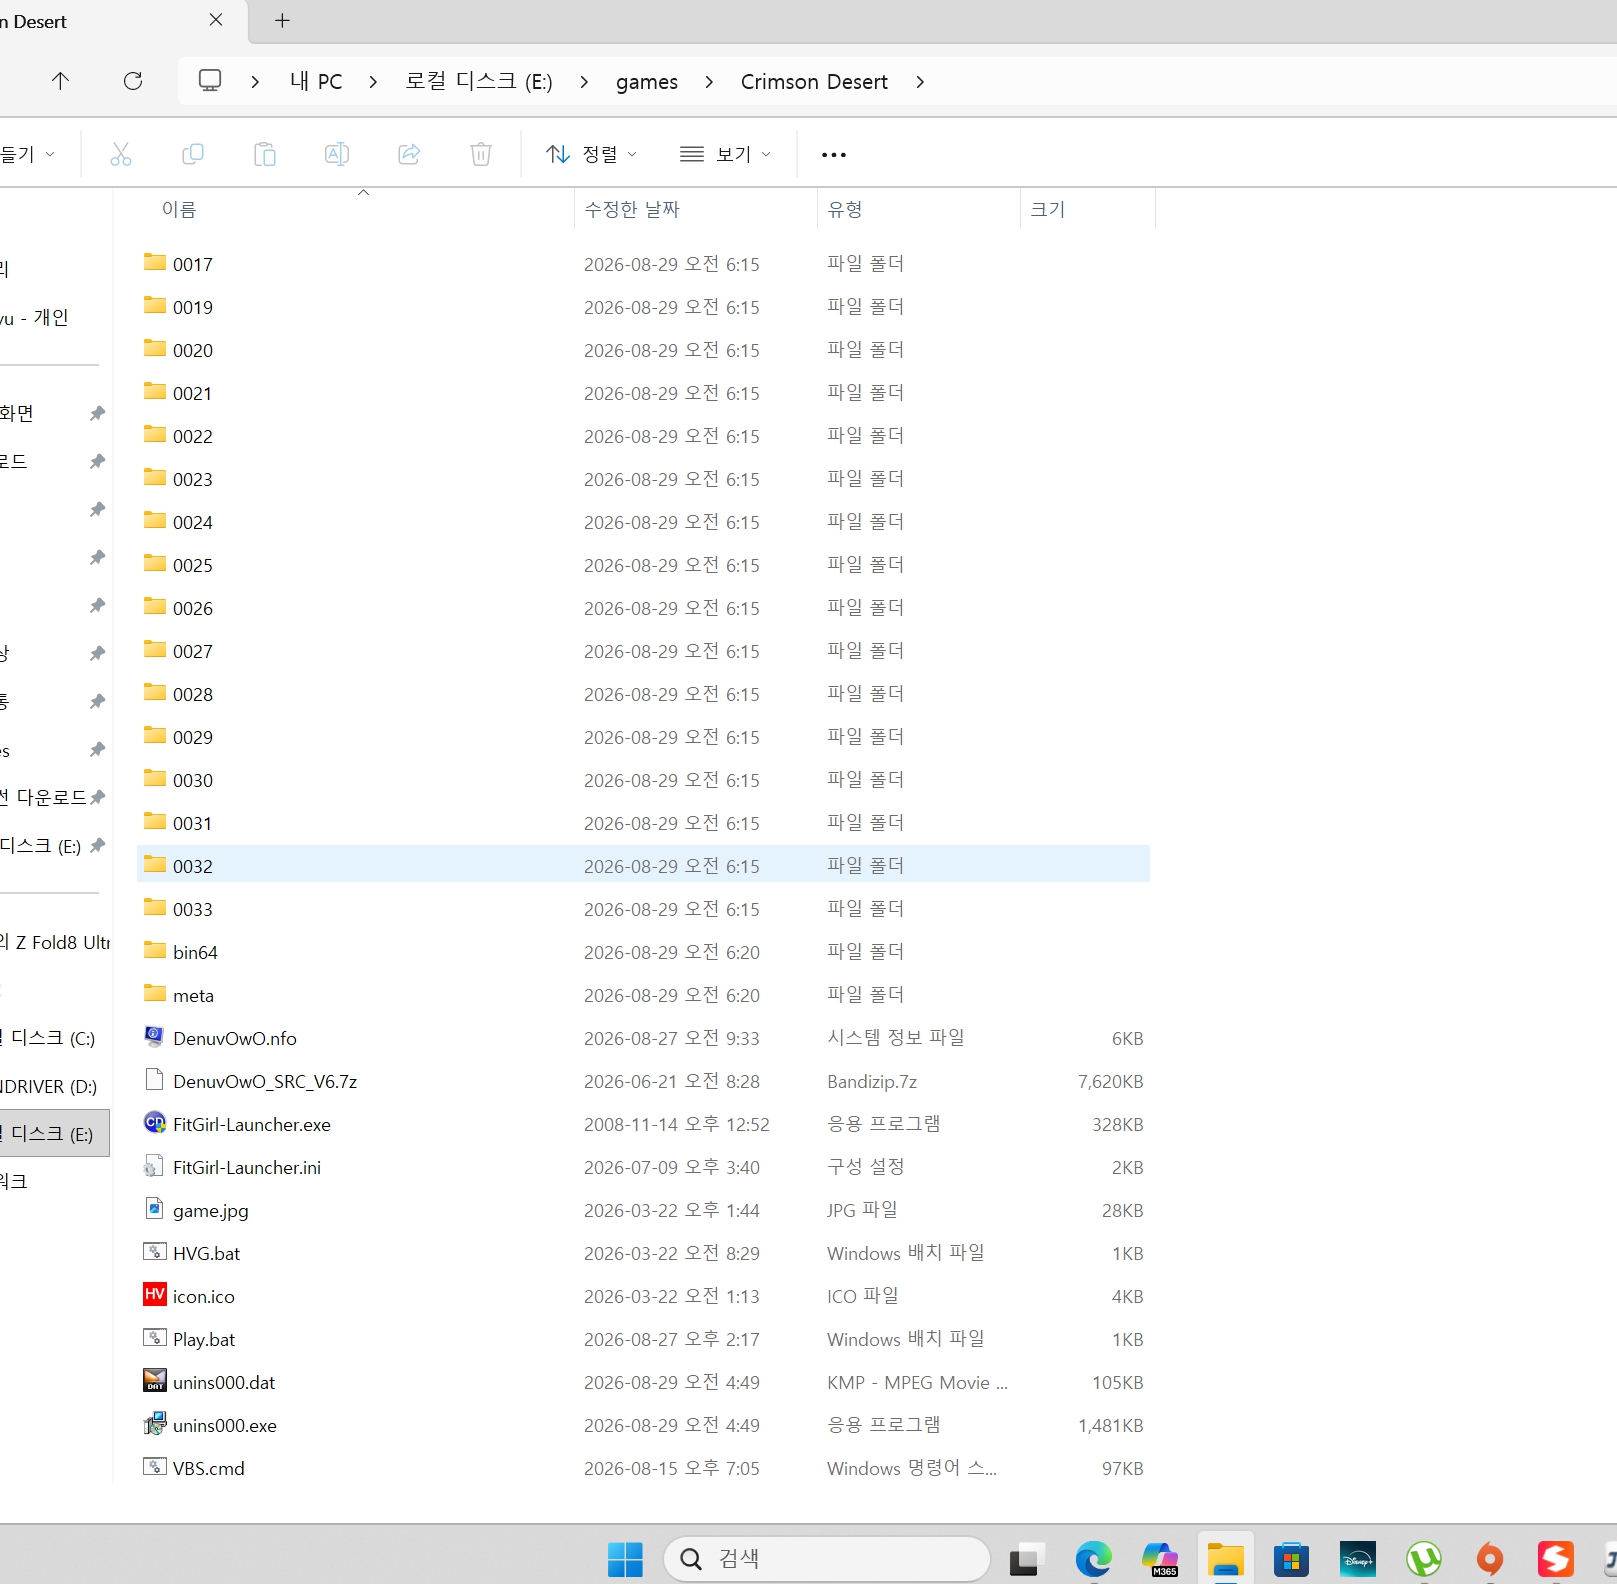Select the DenuvOwO.nfo file icon
1617x1584 pixels.
pyautogui.click(x=154, y=1037)
